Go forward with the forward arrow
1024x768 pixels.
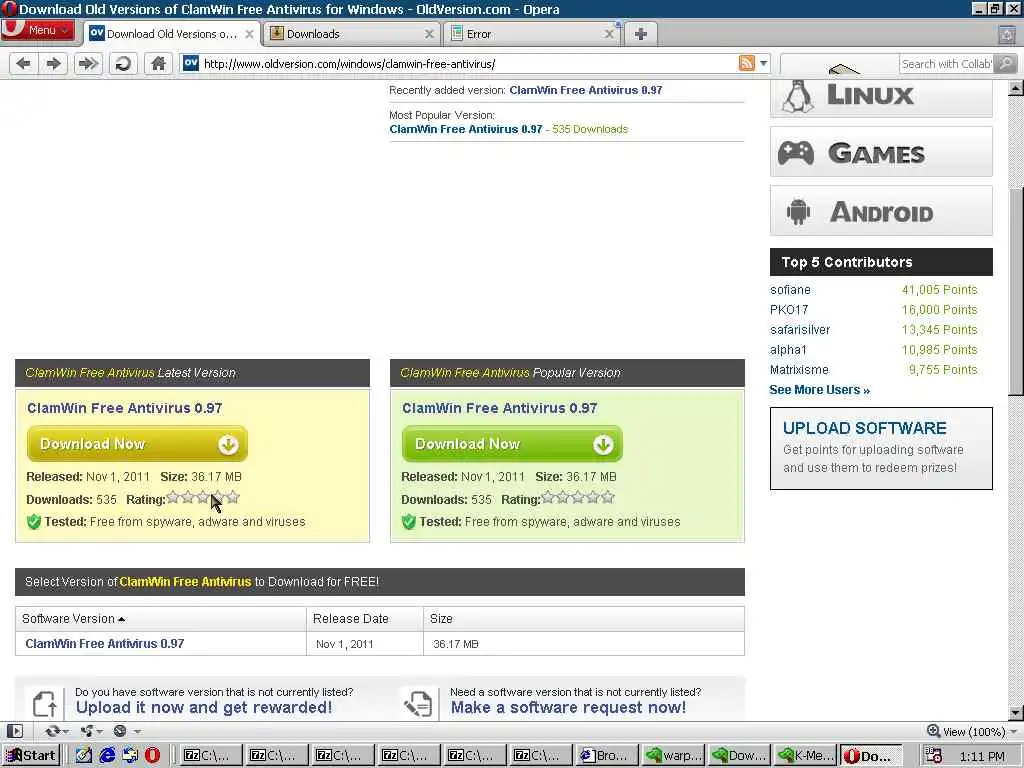pos(54,63)
